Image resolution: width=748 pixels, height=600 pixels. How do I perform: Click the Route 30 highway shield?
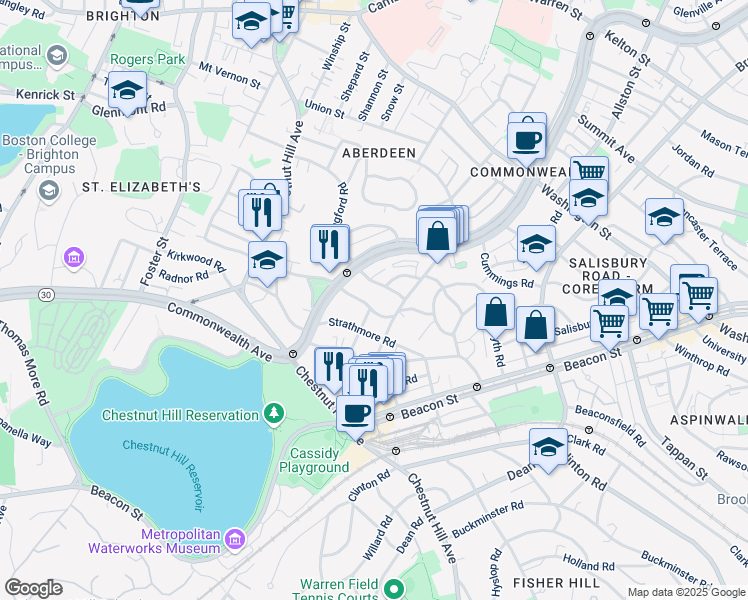coord(46,295)
